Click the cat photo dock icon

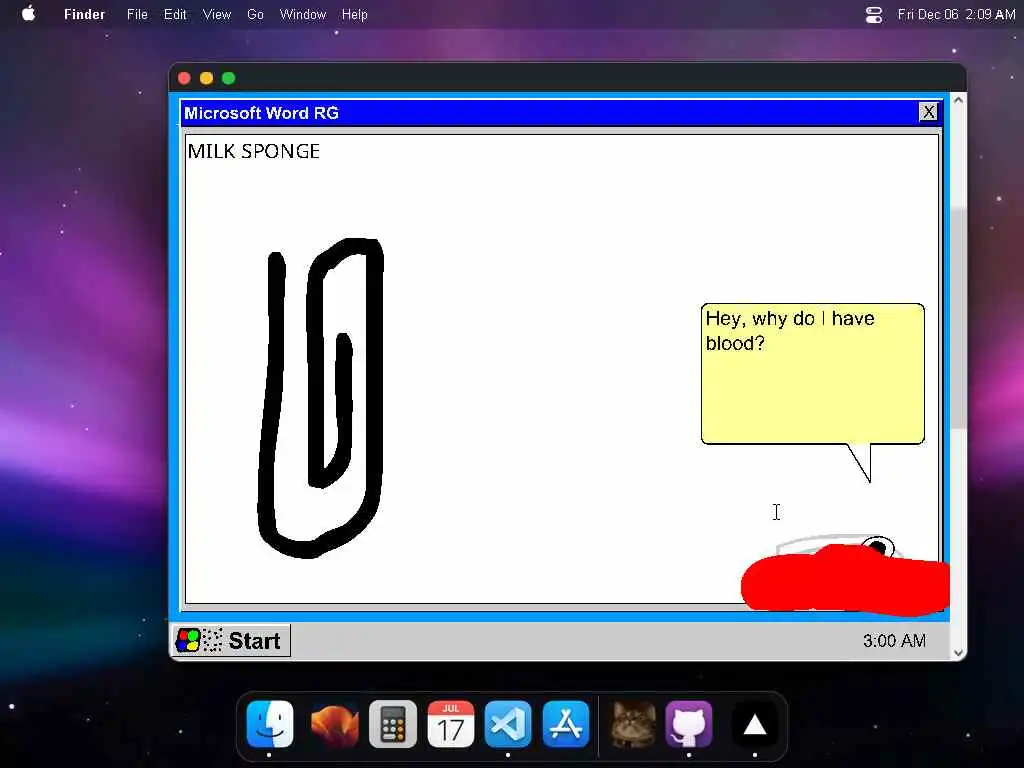(633, 724)
